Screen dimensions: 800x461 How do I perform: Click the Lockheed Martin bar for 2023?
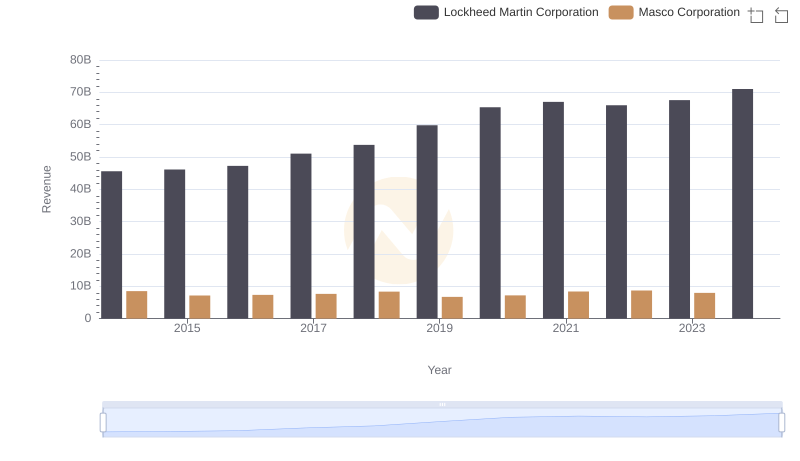680,209
